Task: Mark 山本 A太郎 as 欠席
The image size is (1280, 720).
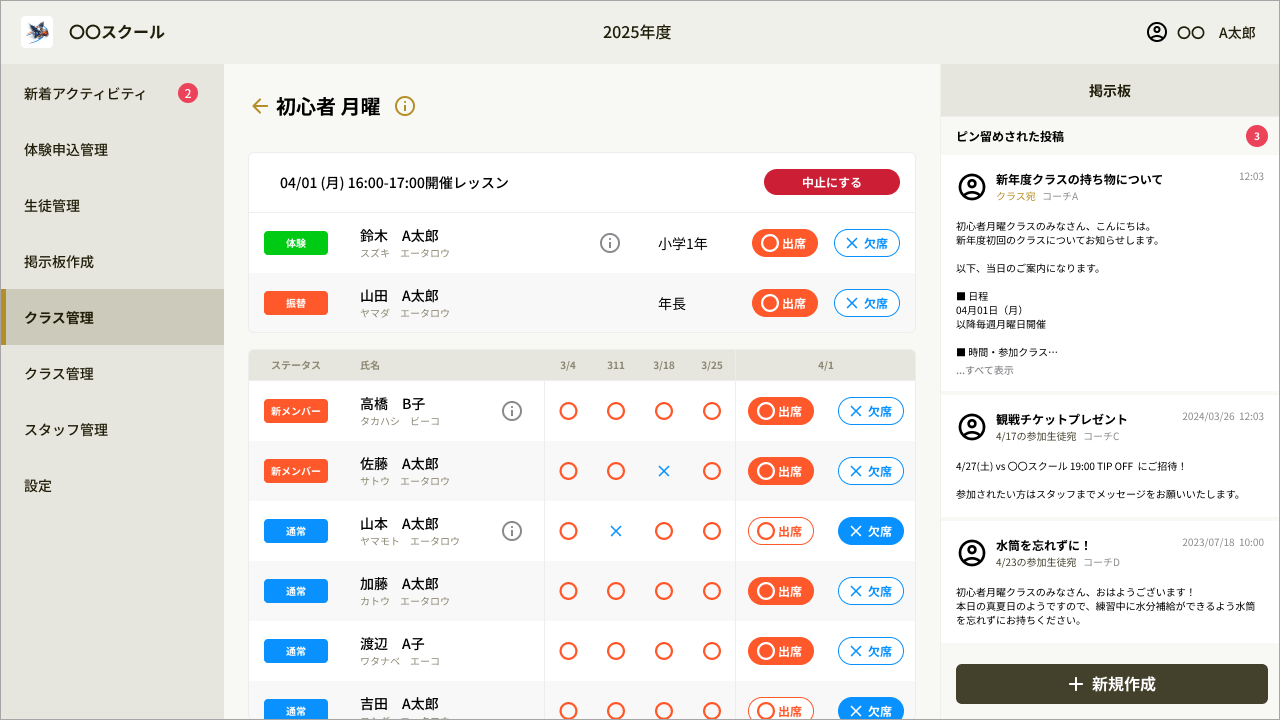Action: pyautogui.click(x=869, y=531)
